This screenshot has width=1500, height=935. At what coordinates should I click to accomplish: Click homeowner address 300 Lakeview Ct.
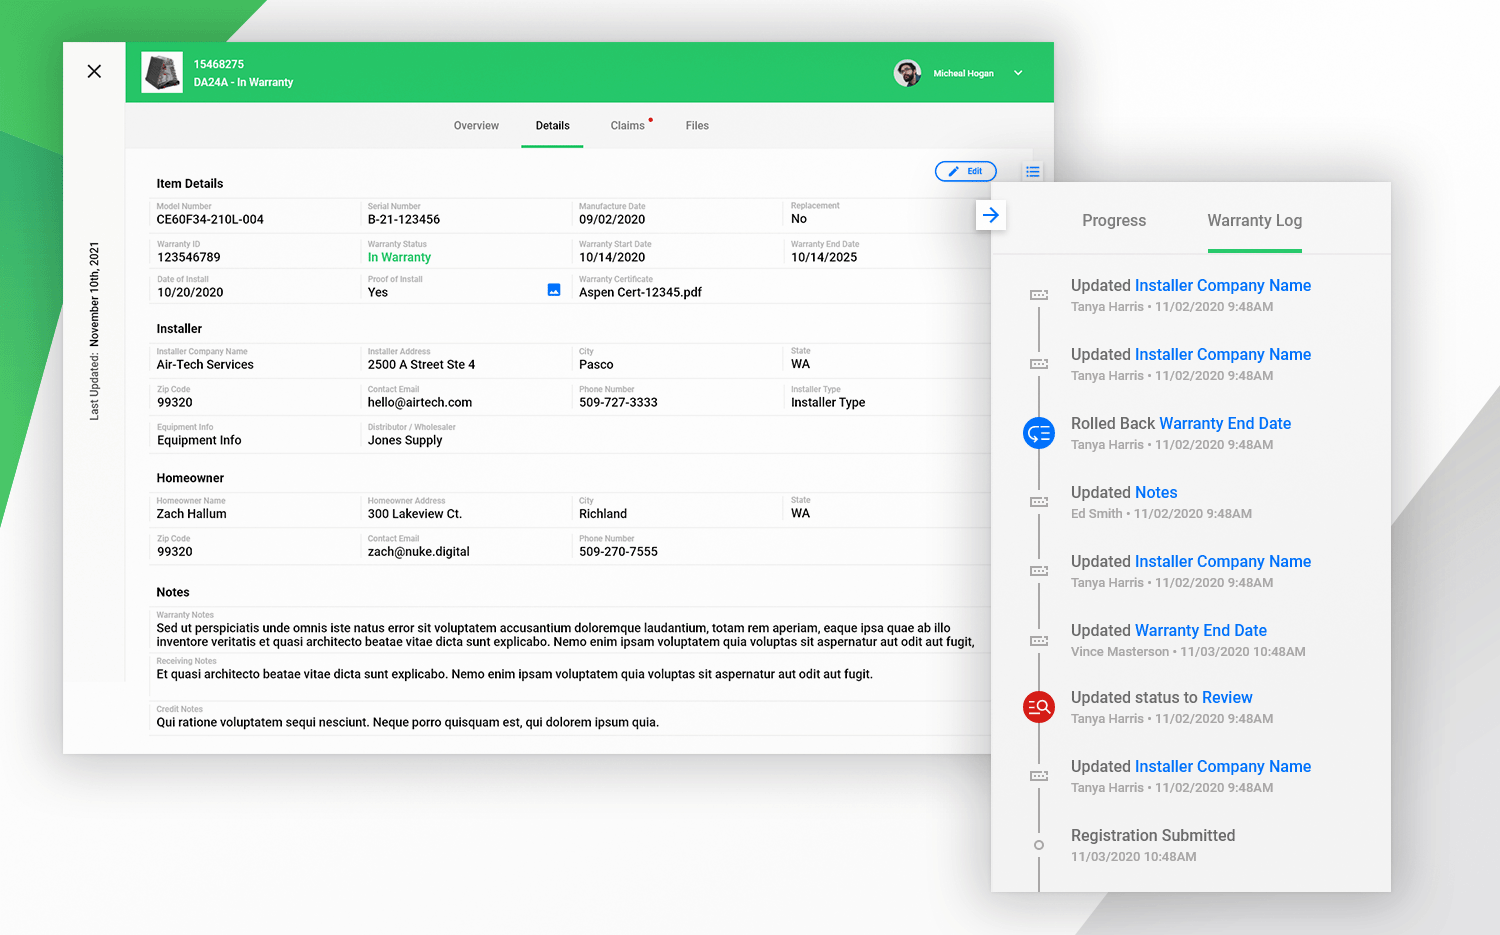(x=415, y=514)
